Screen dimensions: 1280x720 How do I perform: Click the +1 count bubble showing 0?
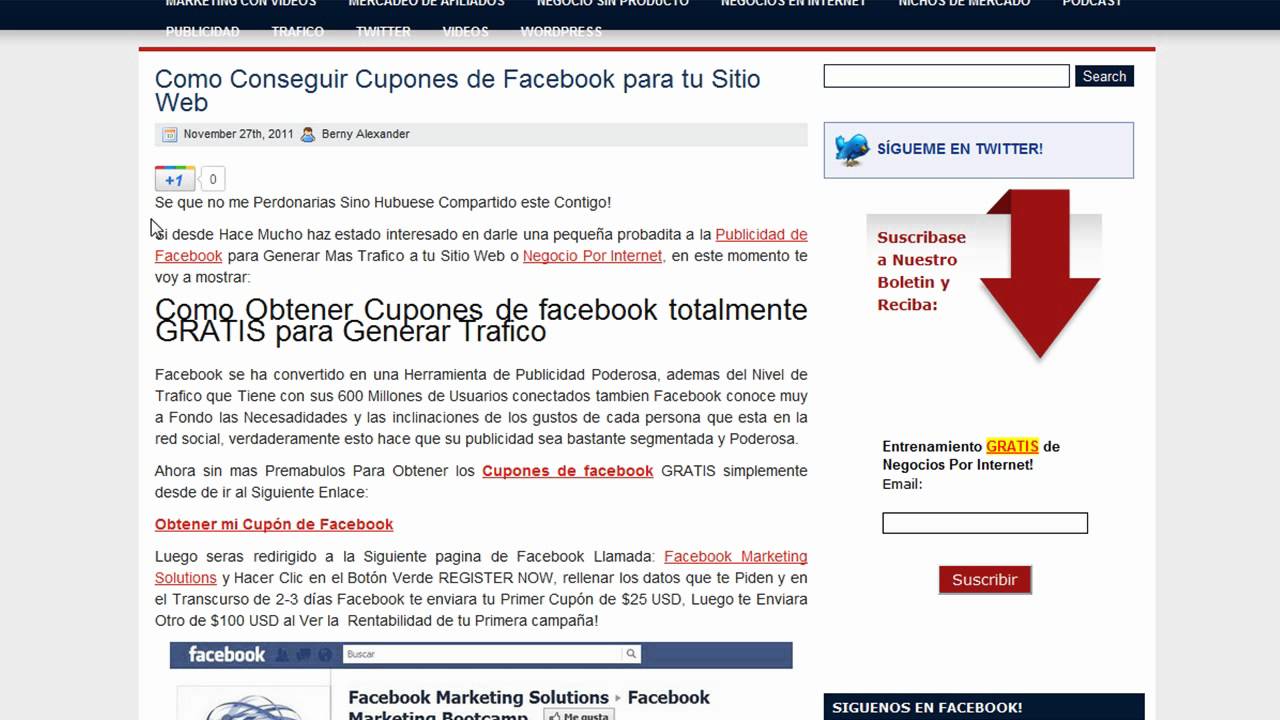coord(213,180)
